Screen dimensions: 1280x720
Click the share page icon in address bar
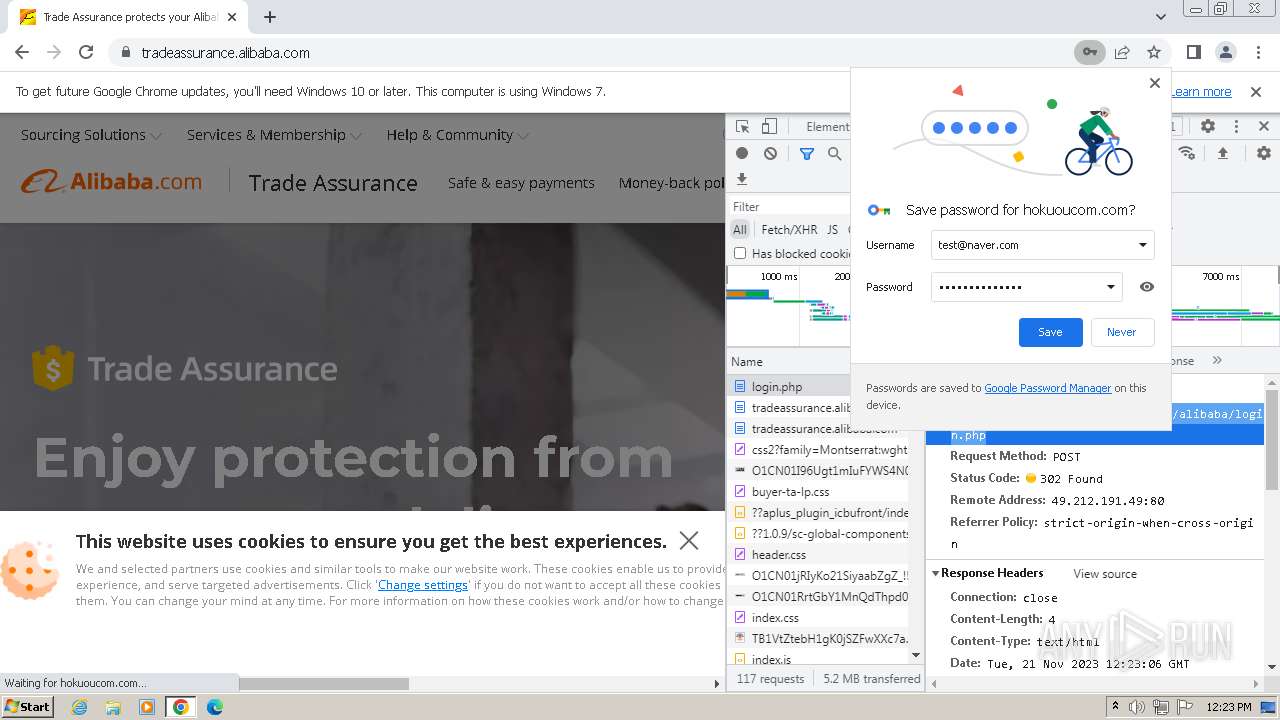pos(1122,52)
